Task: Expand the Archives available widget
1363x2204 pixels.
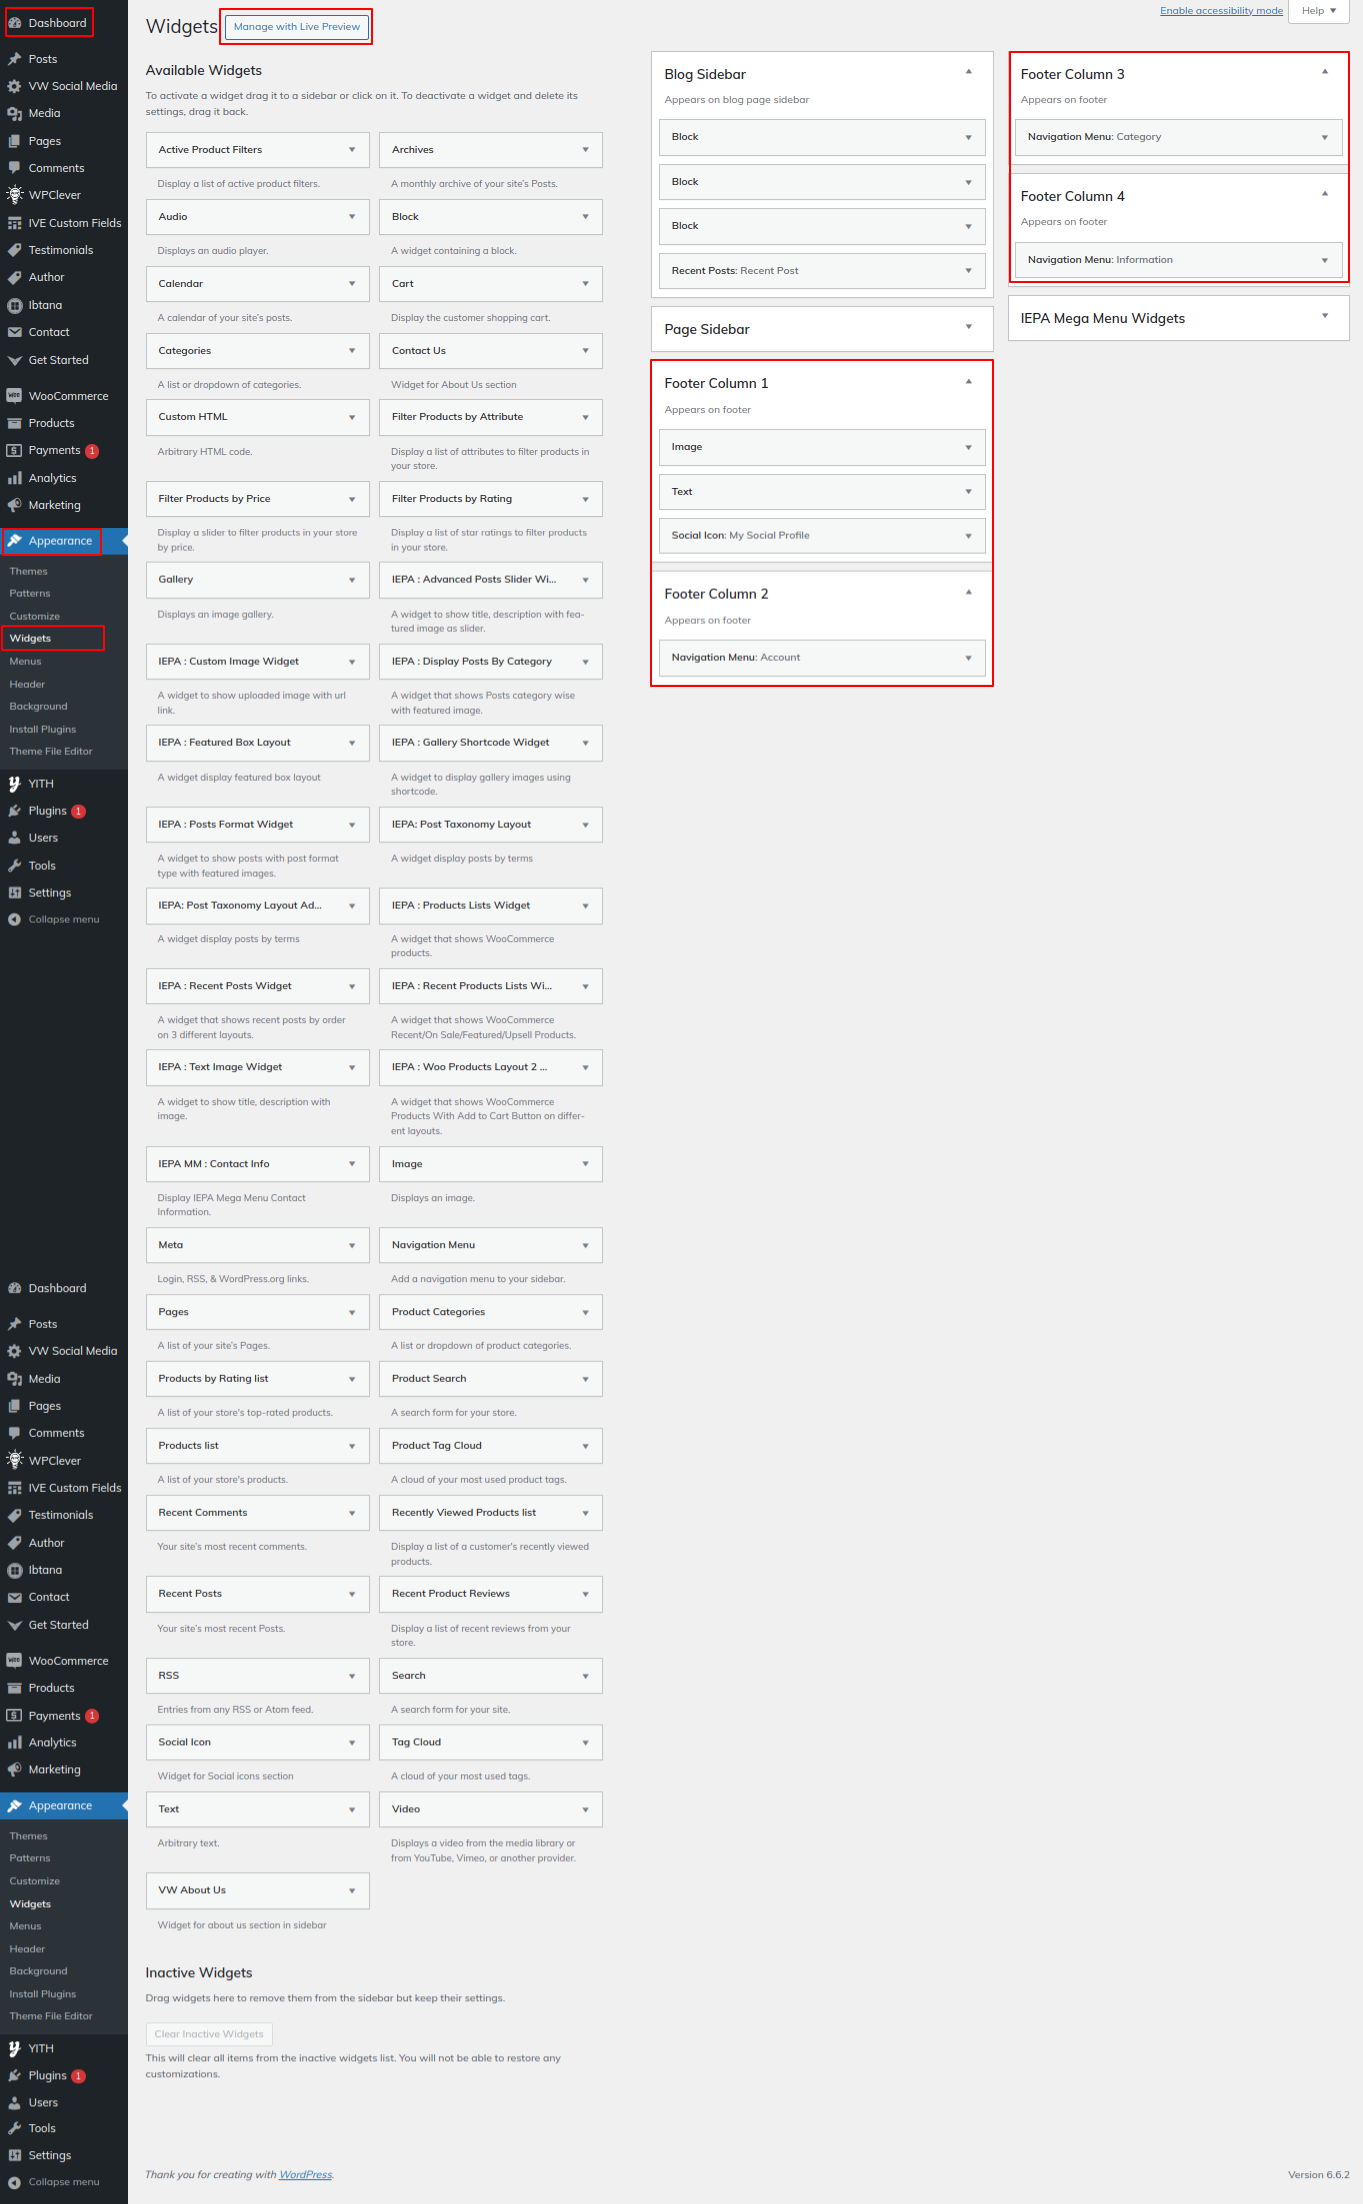Action: (585, 150)
